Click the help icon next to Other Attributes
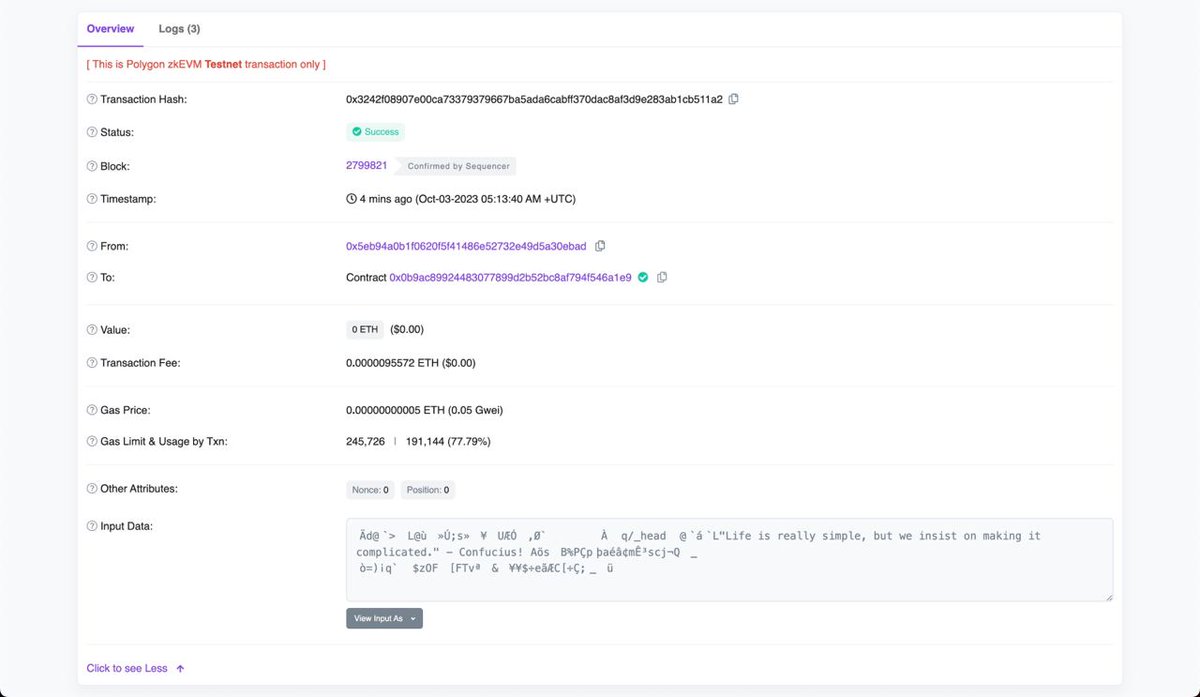 click(90, 488)
